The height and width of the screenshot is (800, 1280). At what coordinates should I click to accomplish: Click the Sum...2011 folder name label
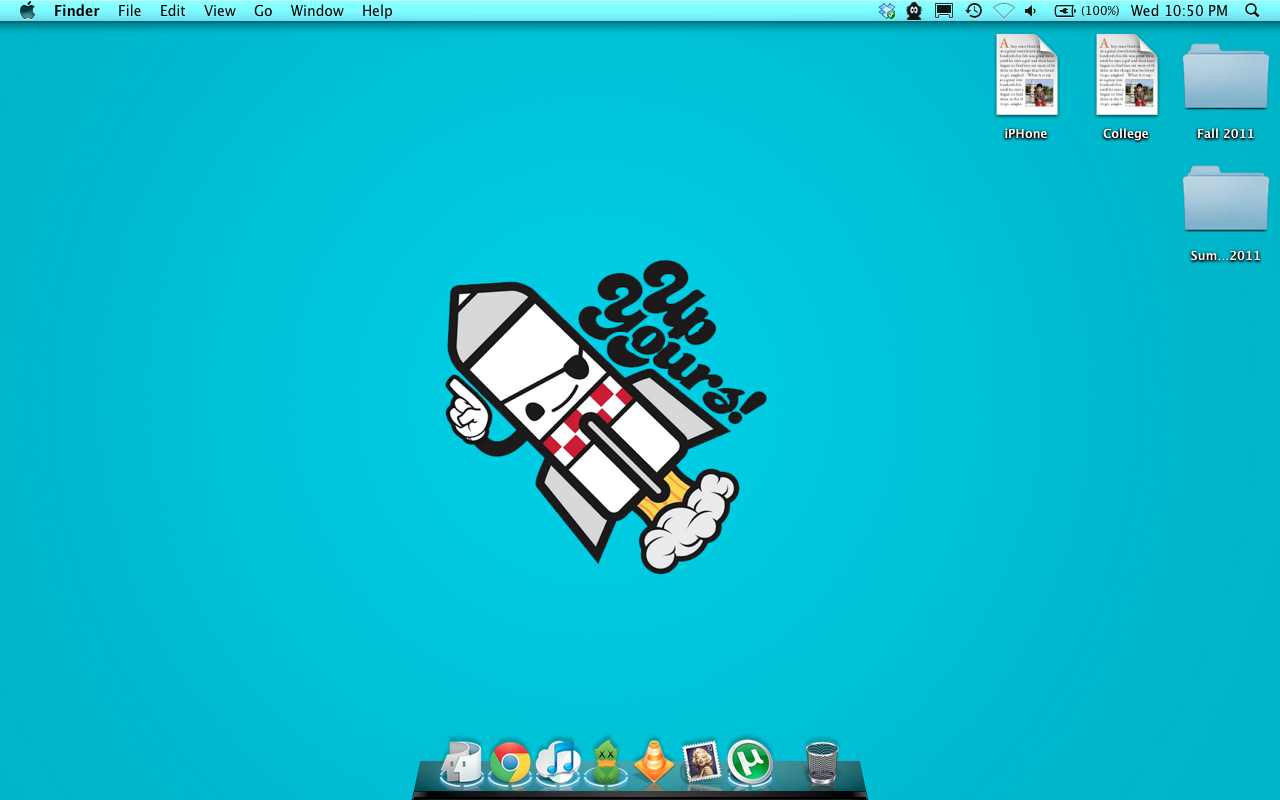tap(1225, 256)
